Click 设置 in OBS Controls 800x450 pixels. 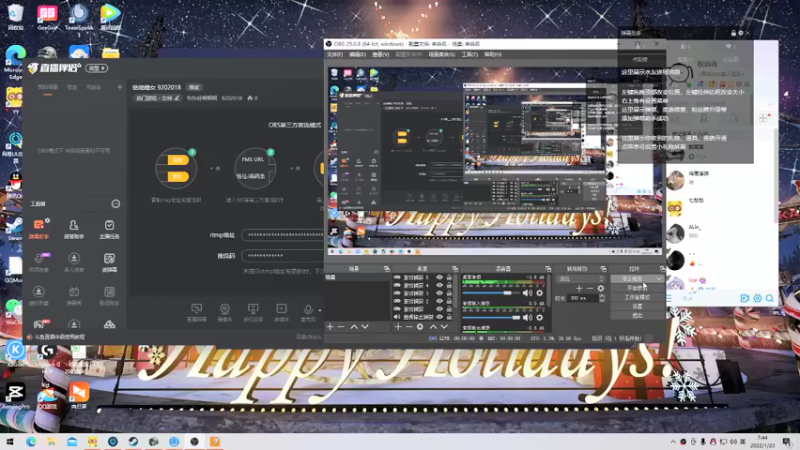point(637,307)
